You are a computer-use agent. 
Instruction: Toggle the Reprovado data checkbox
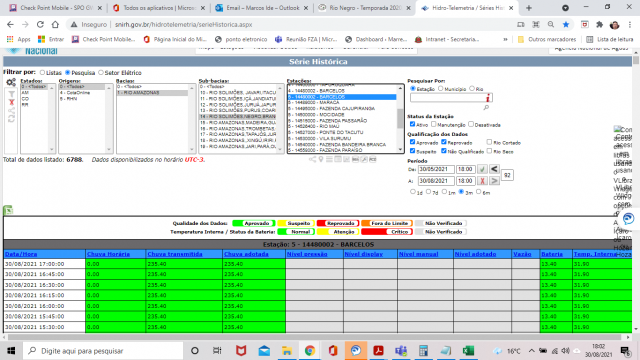[444, 142]
